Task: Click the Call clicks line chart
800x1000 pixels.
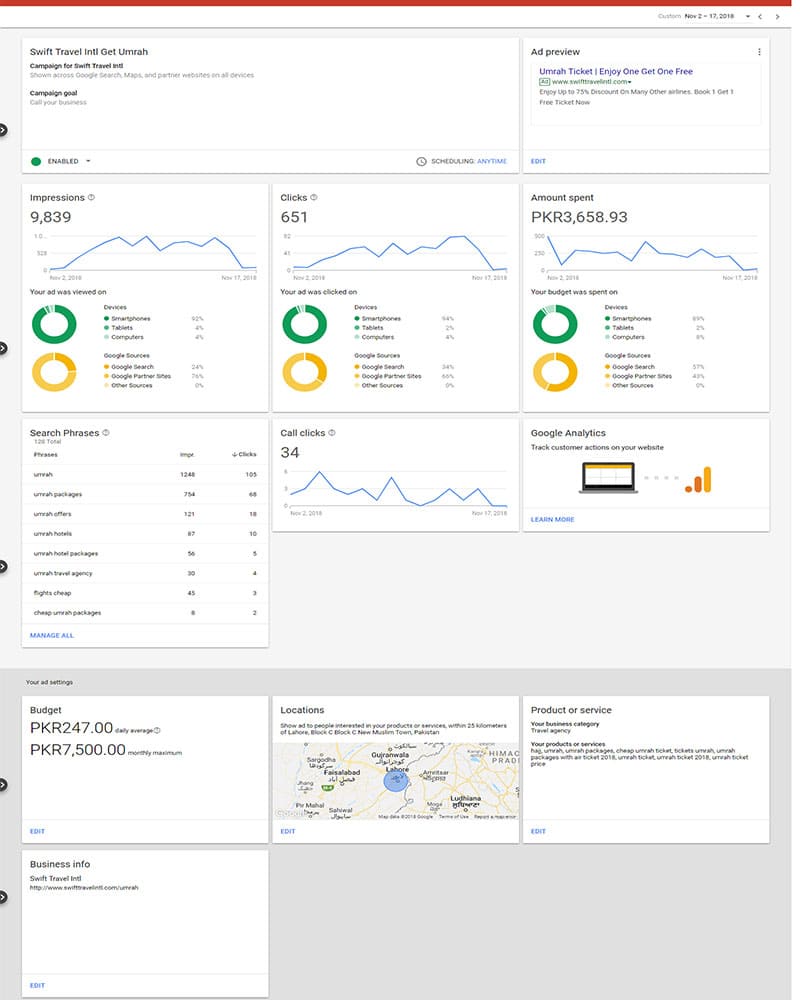Action: coord(399,489)
